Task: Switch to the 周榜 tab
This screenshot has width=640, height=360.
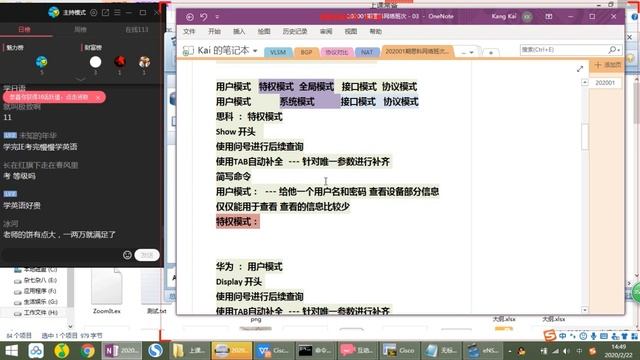Action: pyautogui.click(x=80, y=29)
